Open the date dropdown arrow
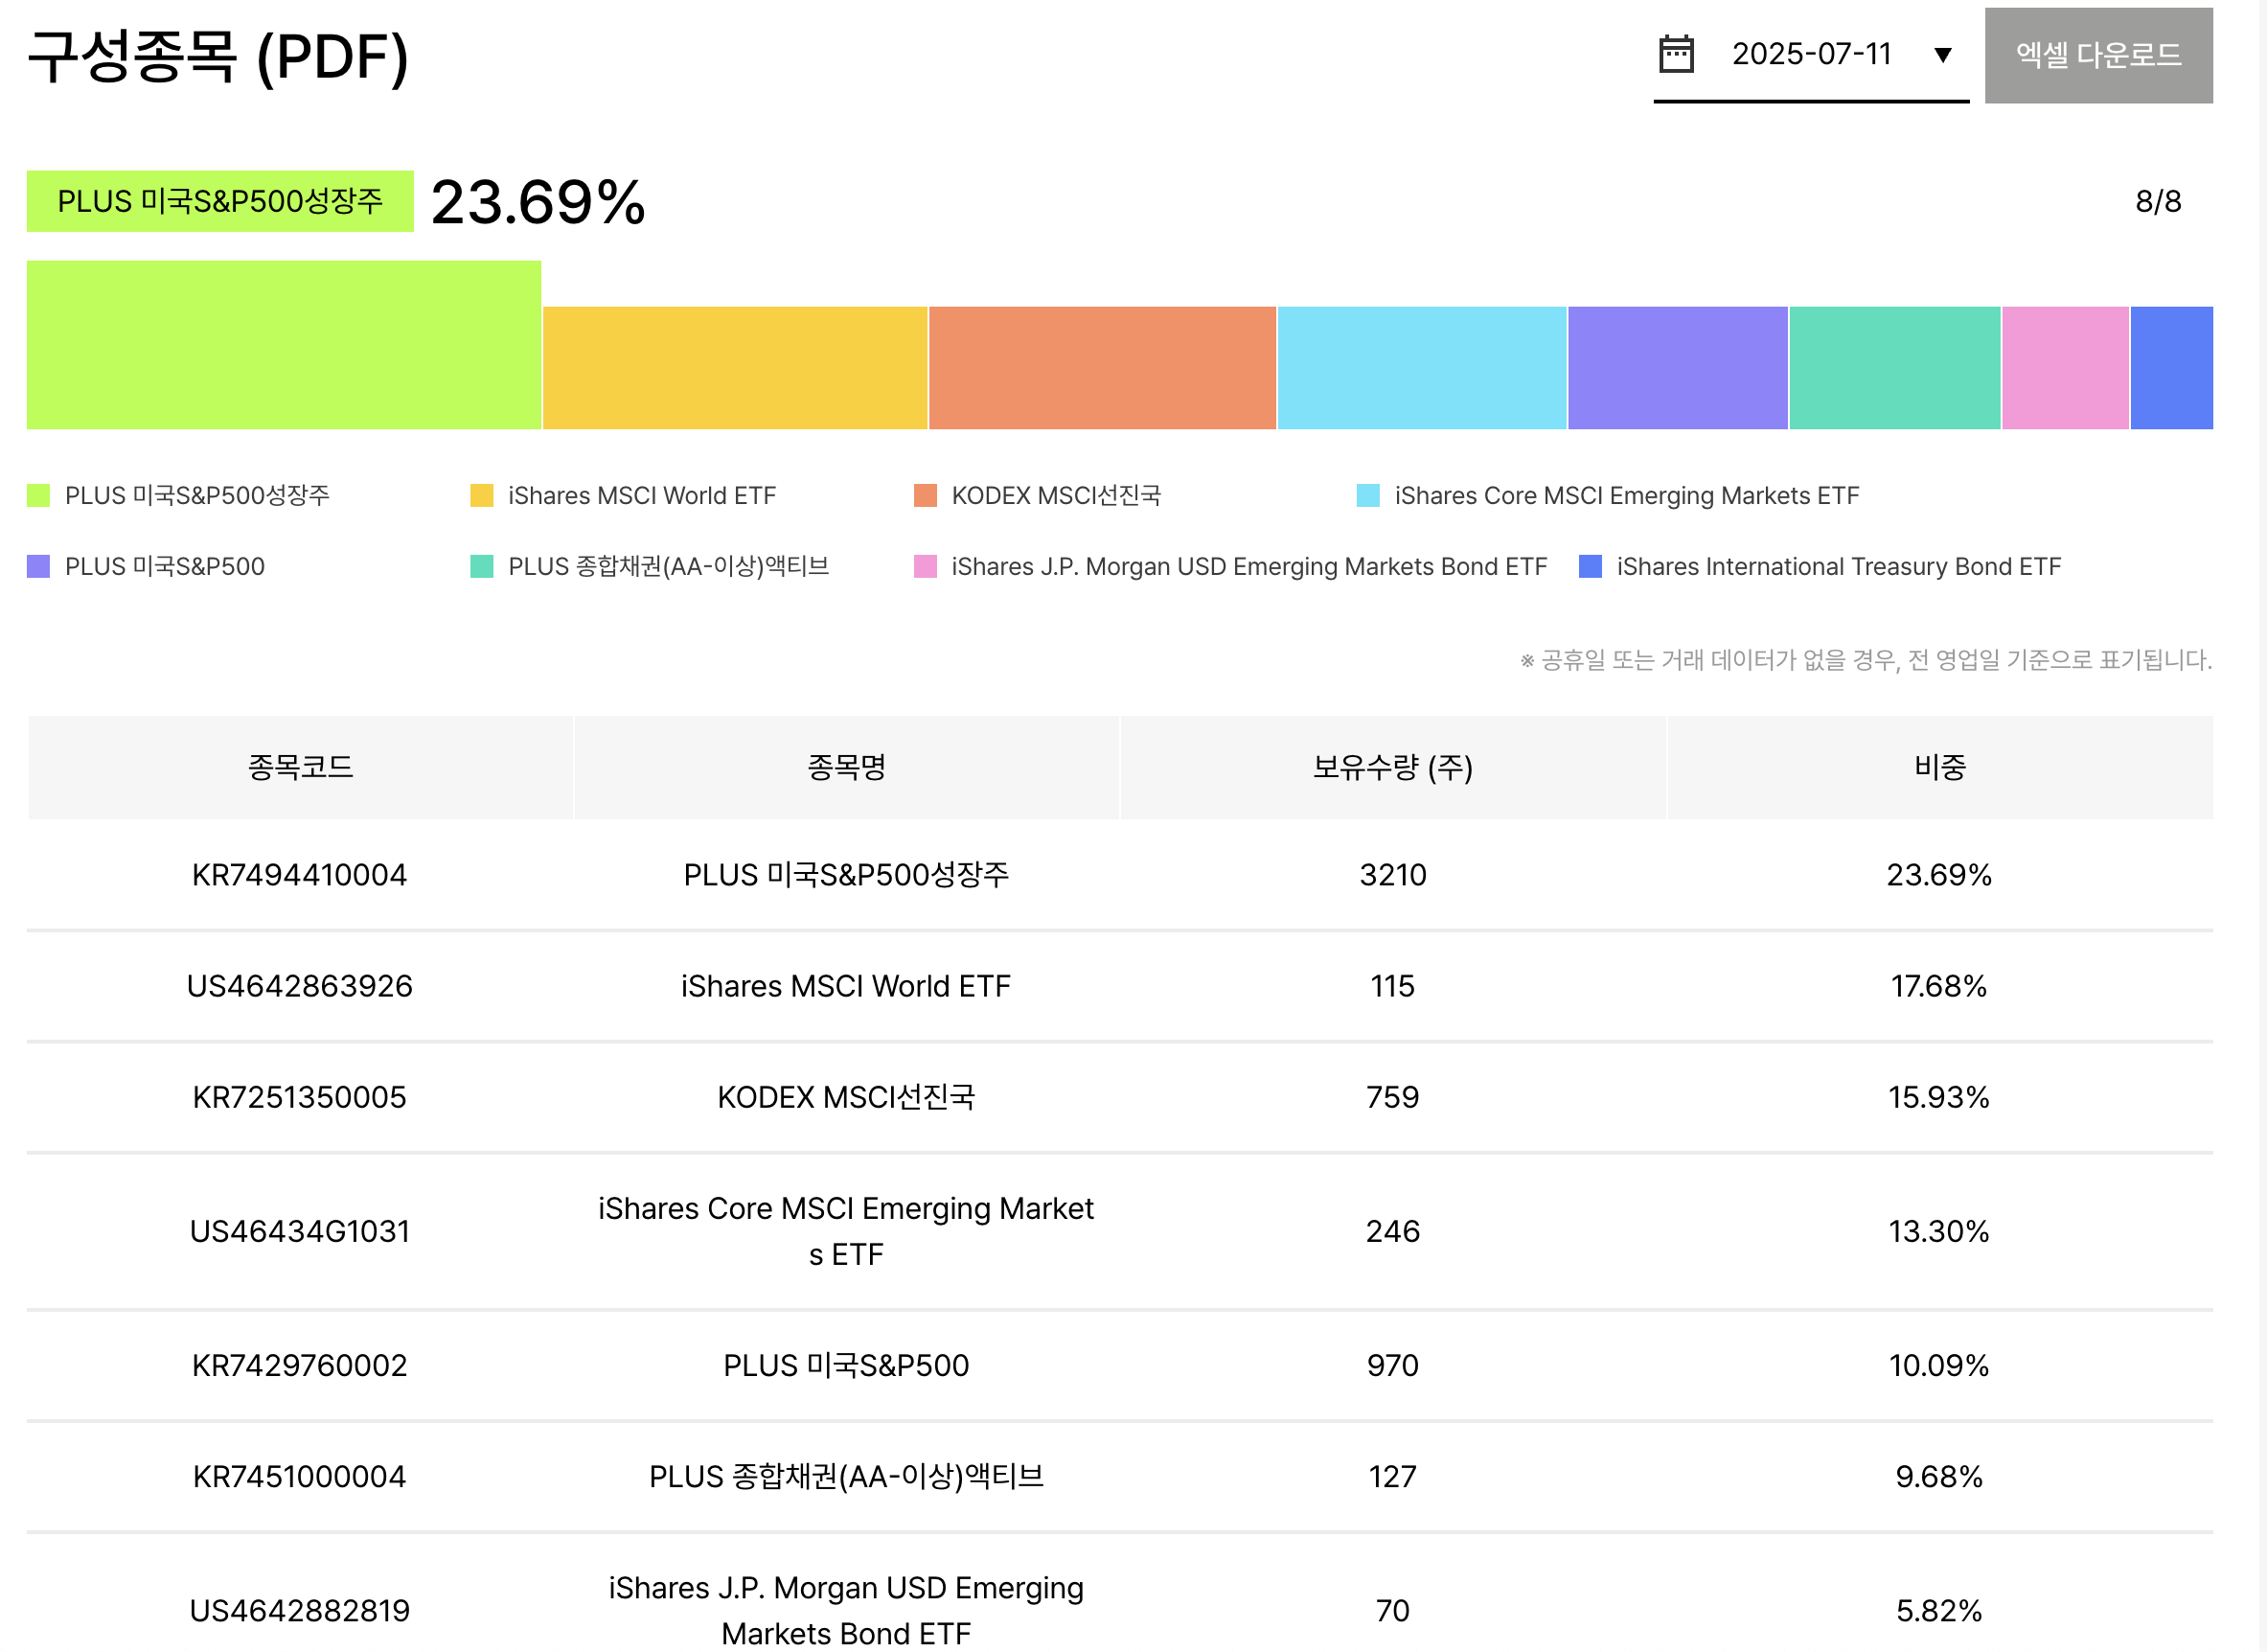Screen dimensions: 2267x1652 click(1942, 54)
